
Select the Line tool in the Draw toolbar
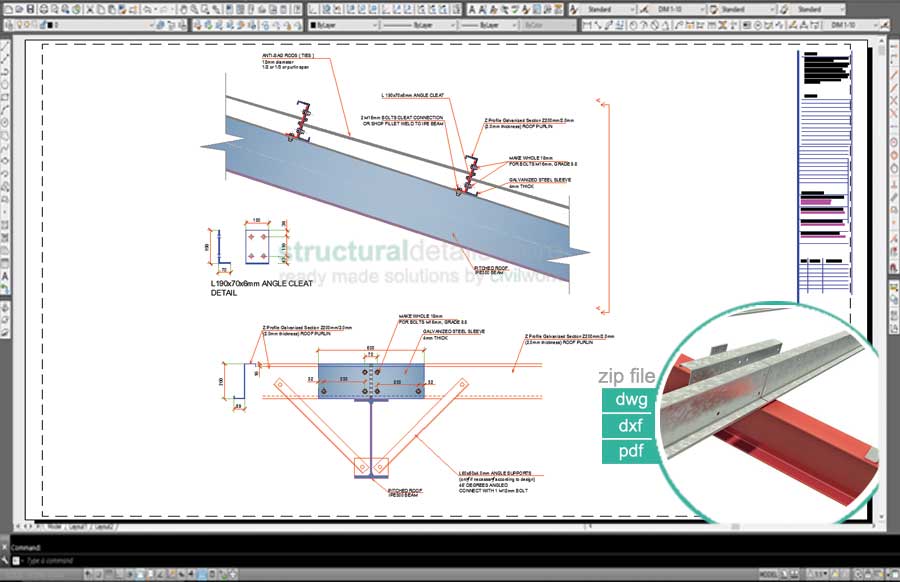pos(7,48)
